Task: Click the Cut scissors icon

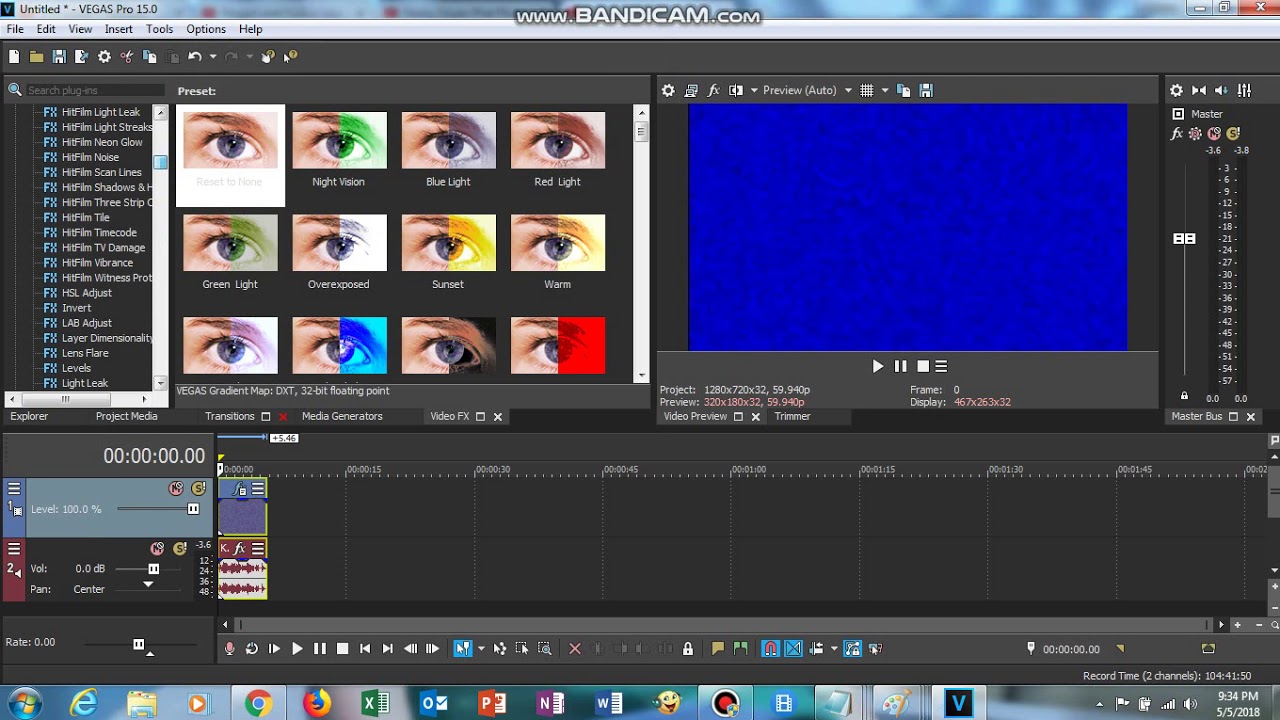Action: (x=127, y=57)
